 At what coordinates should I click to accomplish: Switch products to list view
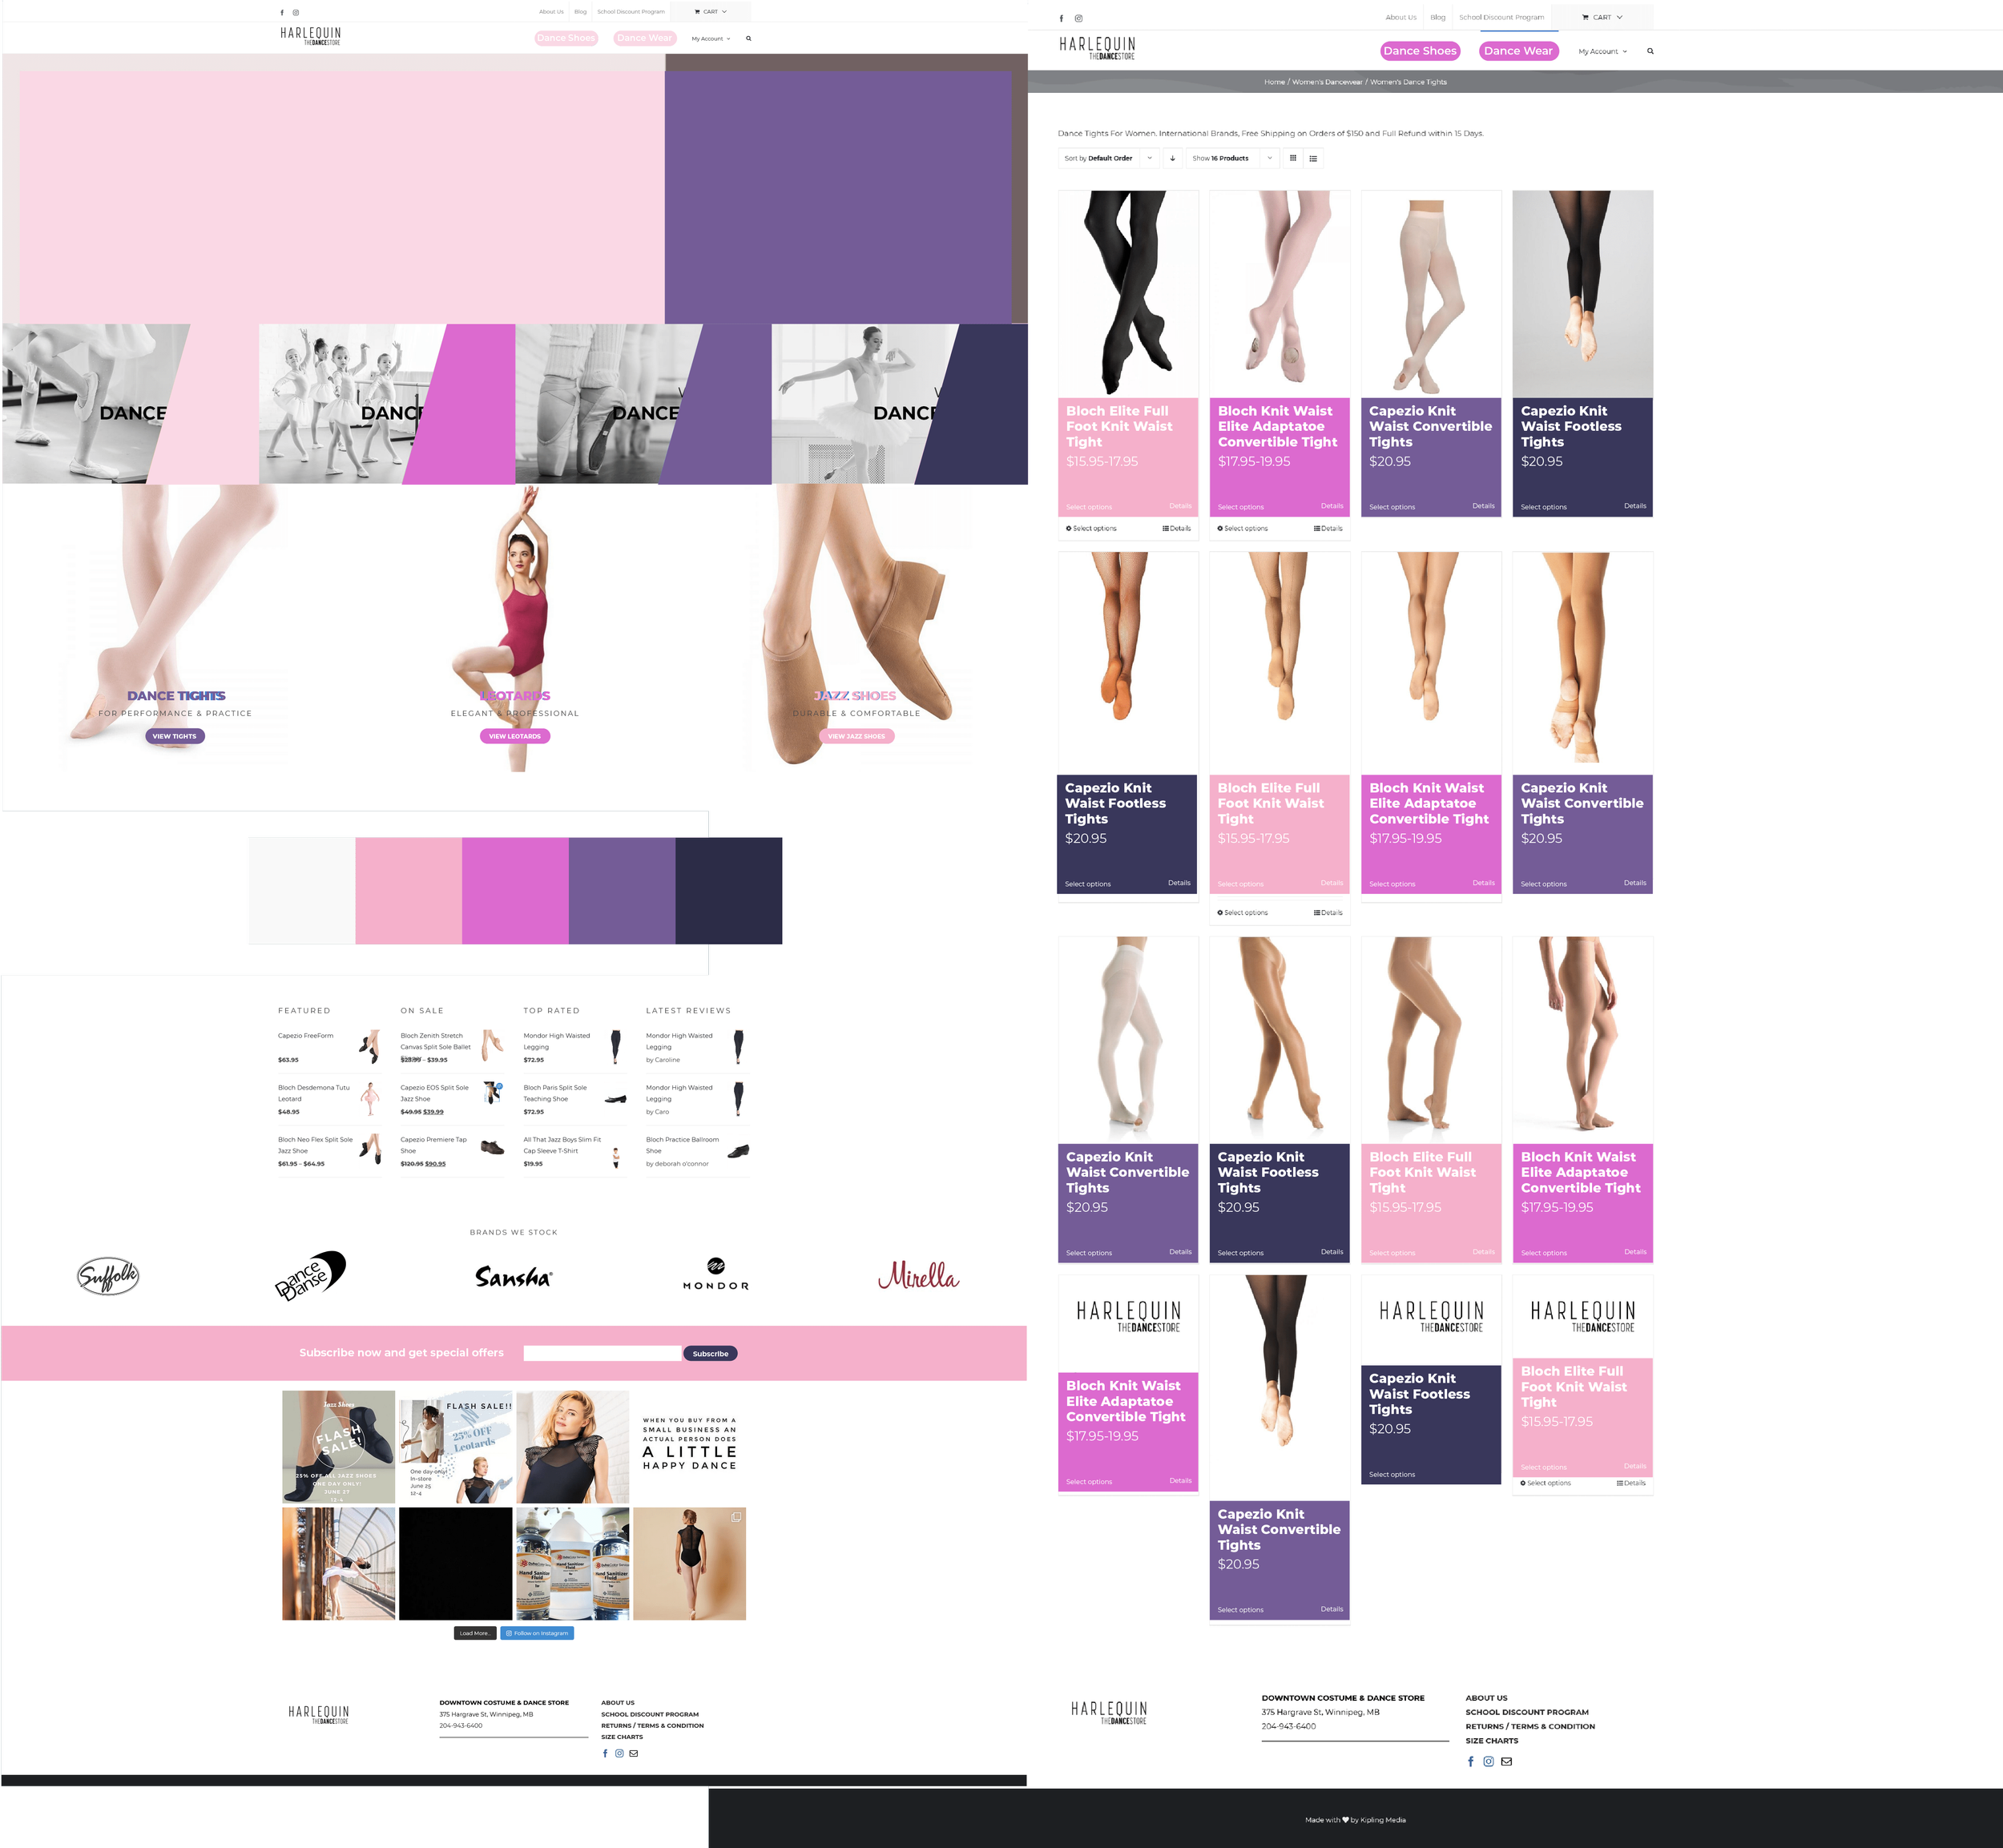point(1313,158)
